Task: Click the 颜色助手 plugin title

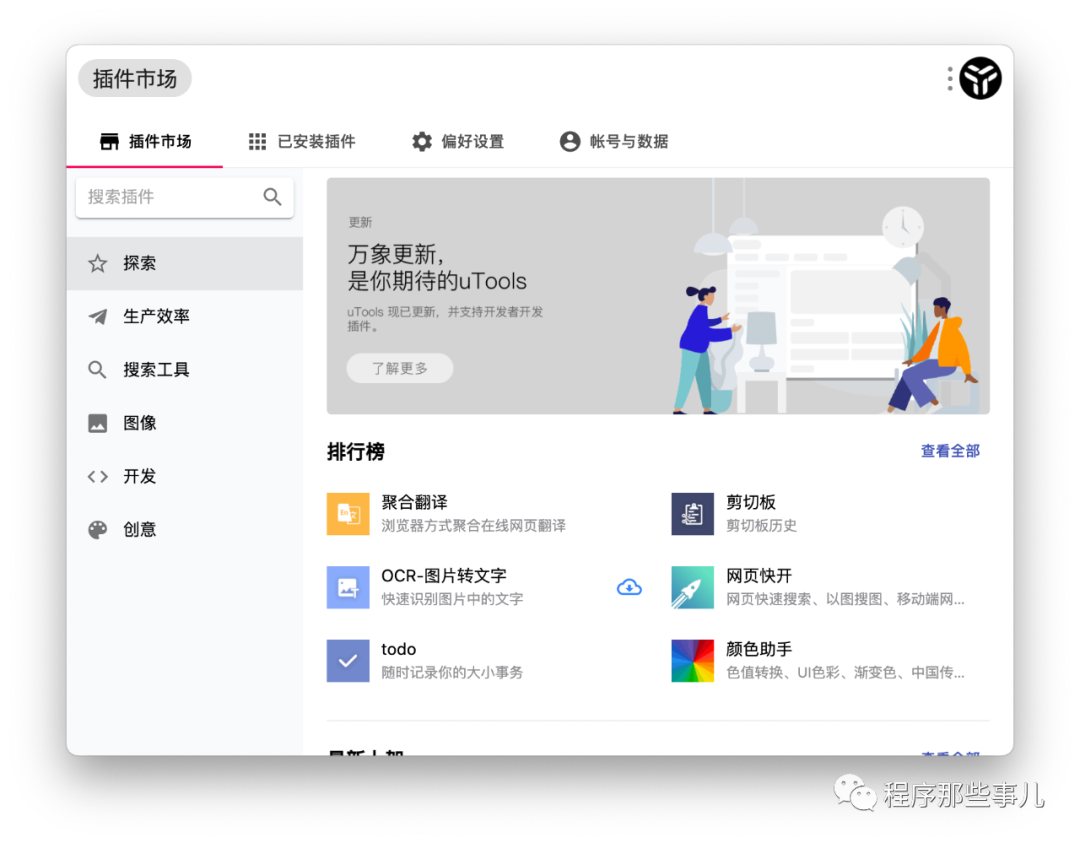Action: [x=759, y=649]
